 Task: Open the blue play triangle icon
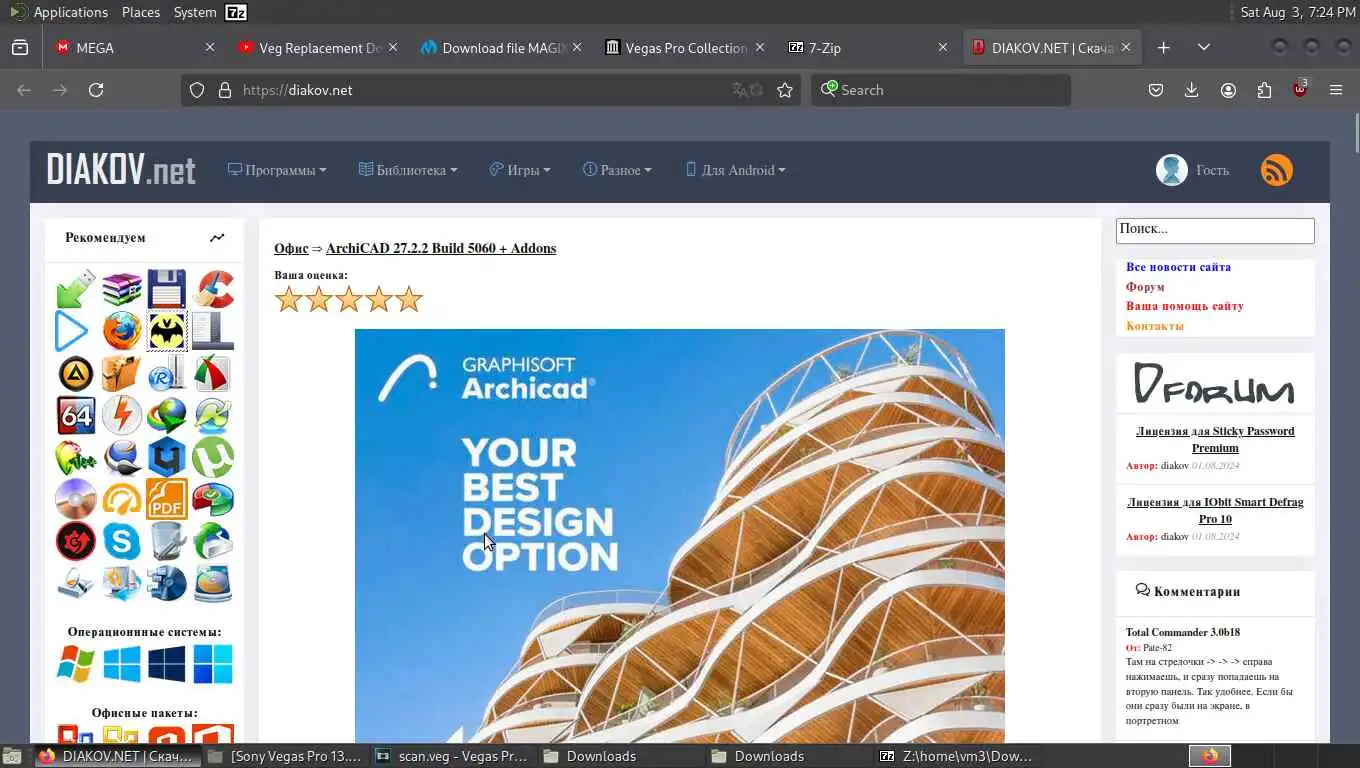[72, 331]
